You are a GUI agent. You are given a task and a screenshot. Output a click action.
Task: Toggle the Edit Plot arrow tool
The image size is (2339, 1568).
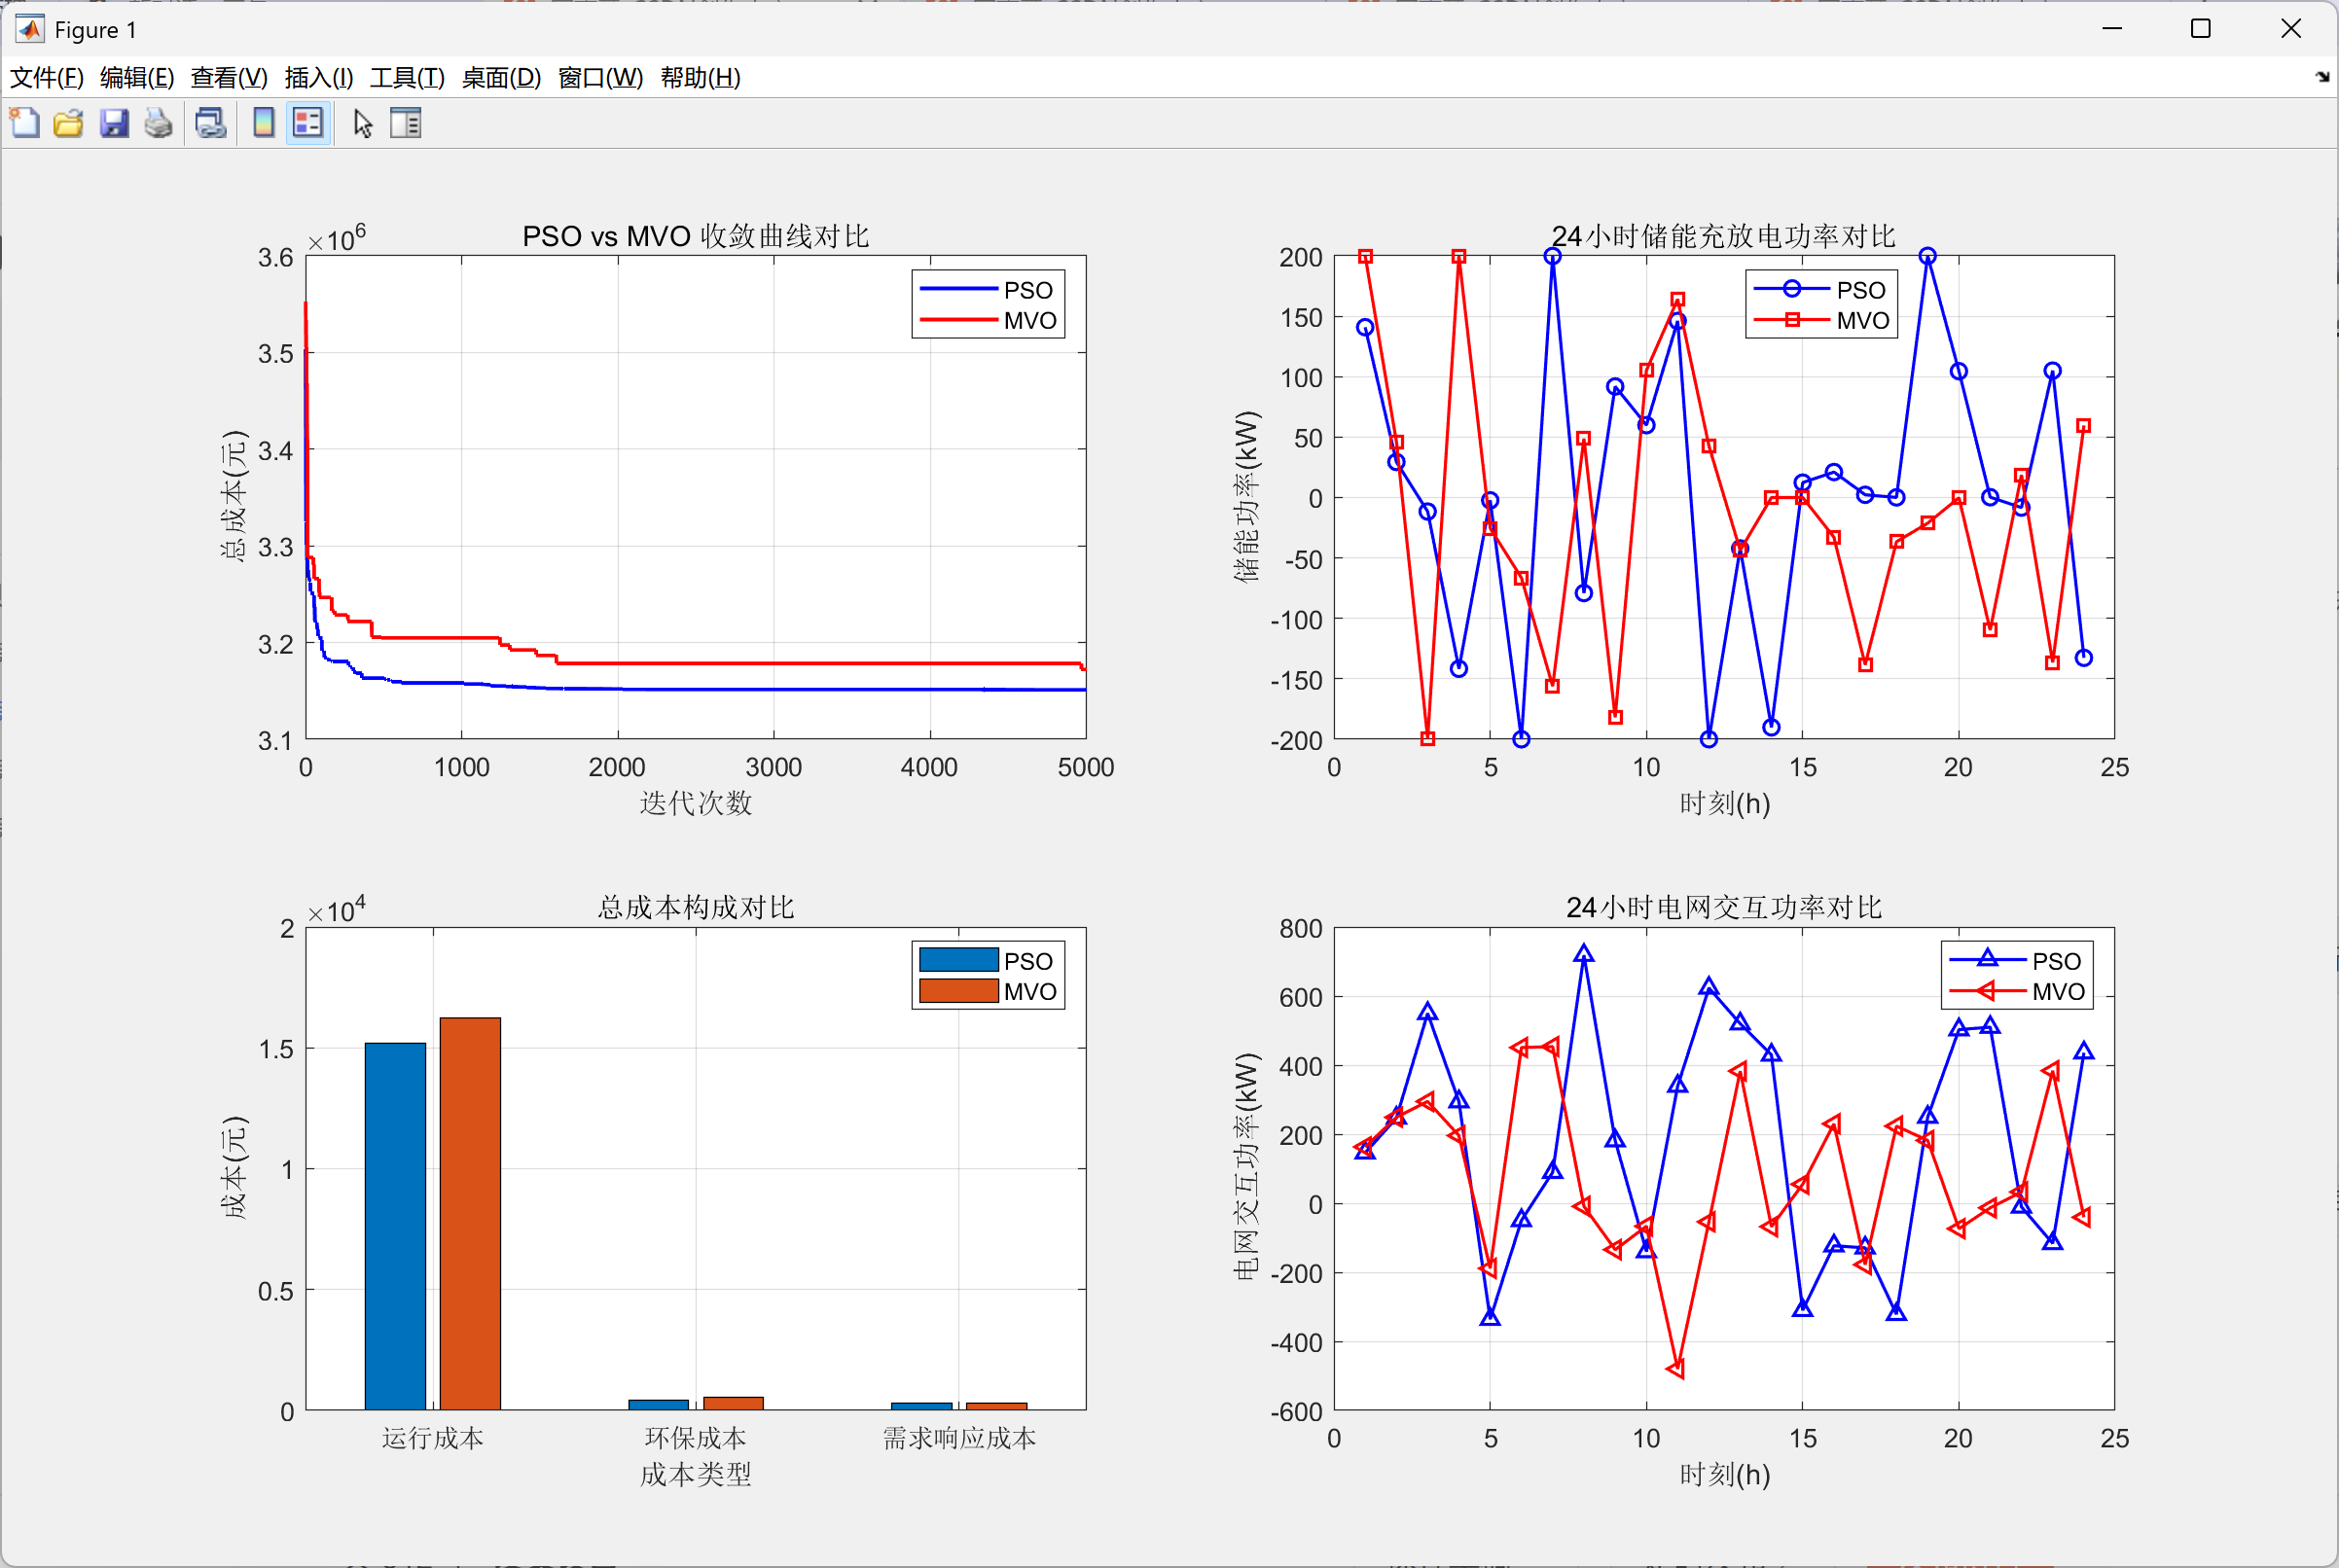coord(362,123)
